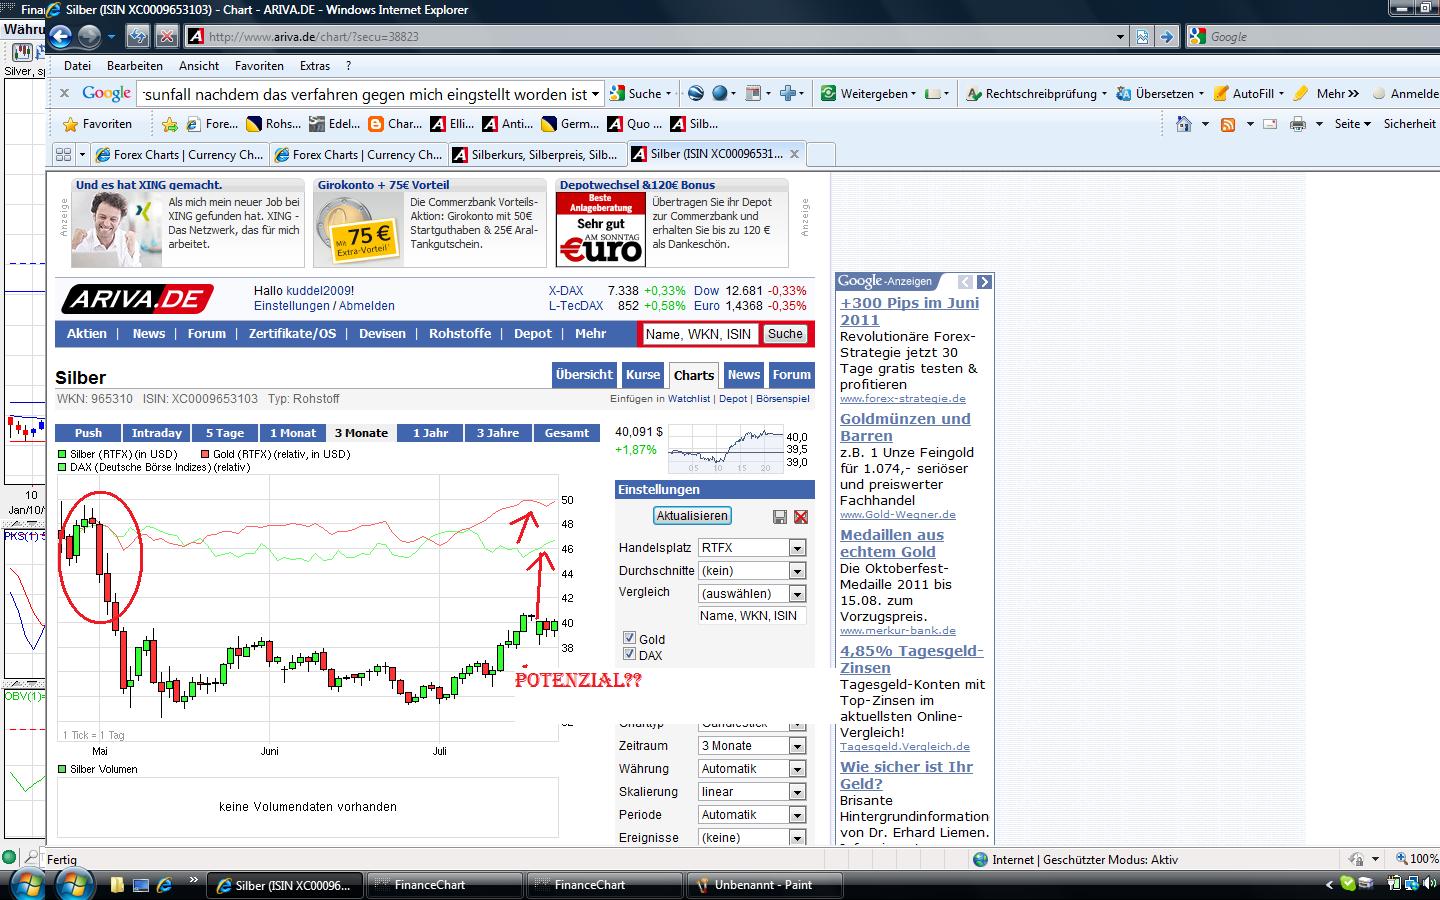Image resolution: width=1440 pixels, height=900 pixels.
Task: Click the ARIVA search Name, WKN, ISIN field
Action: pyautogui.click(x=699, y=334)
